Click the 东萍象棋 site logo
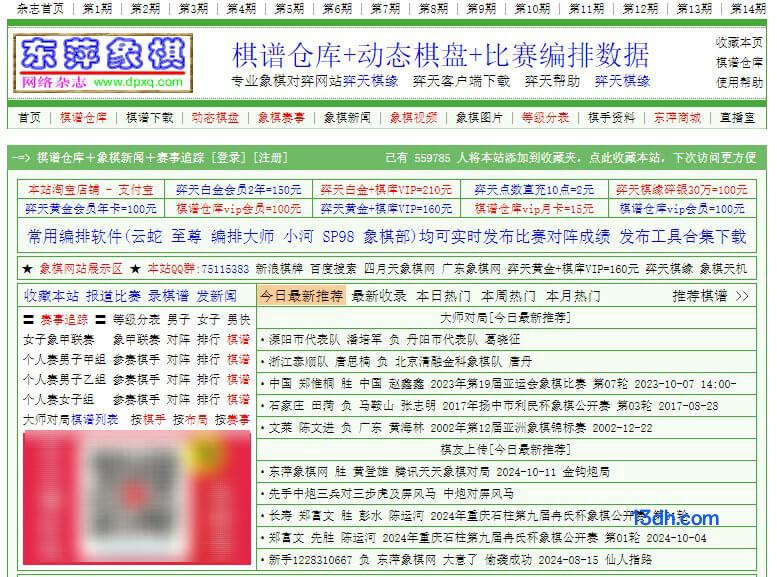The image size is (777, 577). coord(103,63)
